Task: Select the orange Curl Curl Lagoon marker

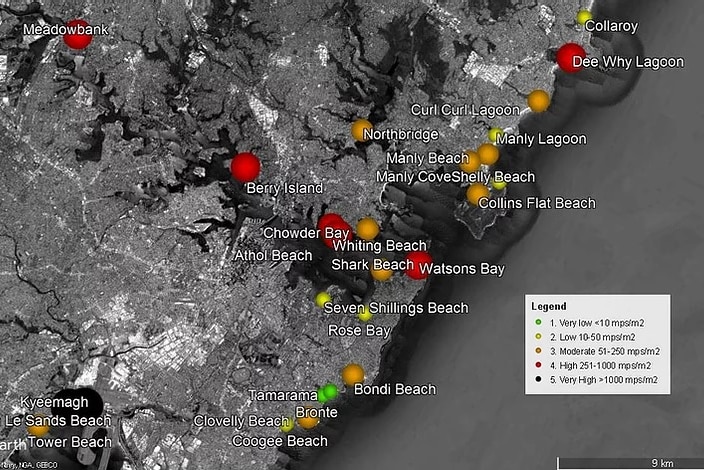Action: (x=538, y=101)
